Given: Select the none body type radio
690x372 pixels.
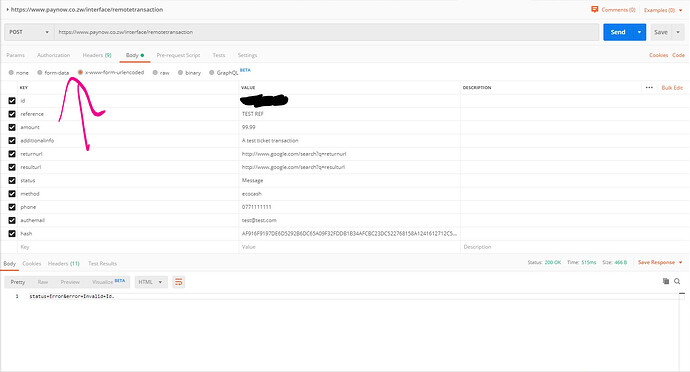Looking at the screenshot, I should [x=11, y=73].
